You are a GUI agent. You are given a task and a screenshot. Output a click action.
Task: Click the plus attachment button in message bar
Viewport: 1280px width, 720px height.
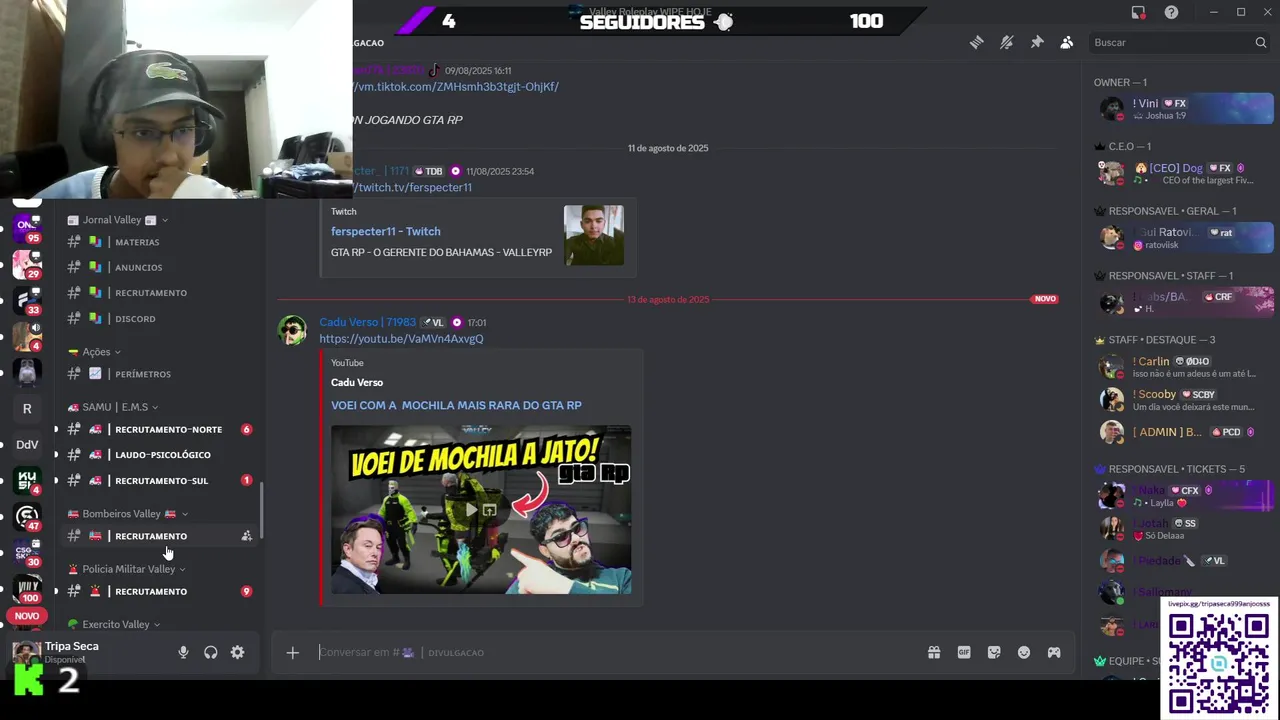[x=292, y=652]
